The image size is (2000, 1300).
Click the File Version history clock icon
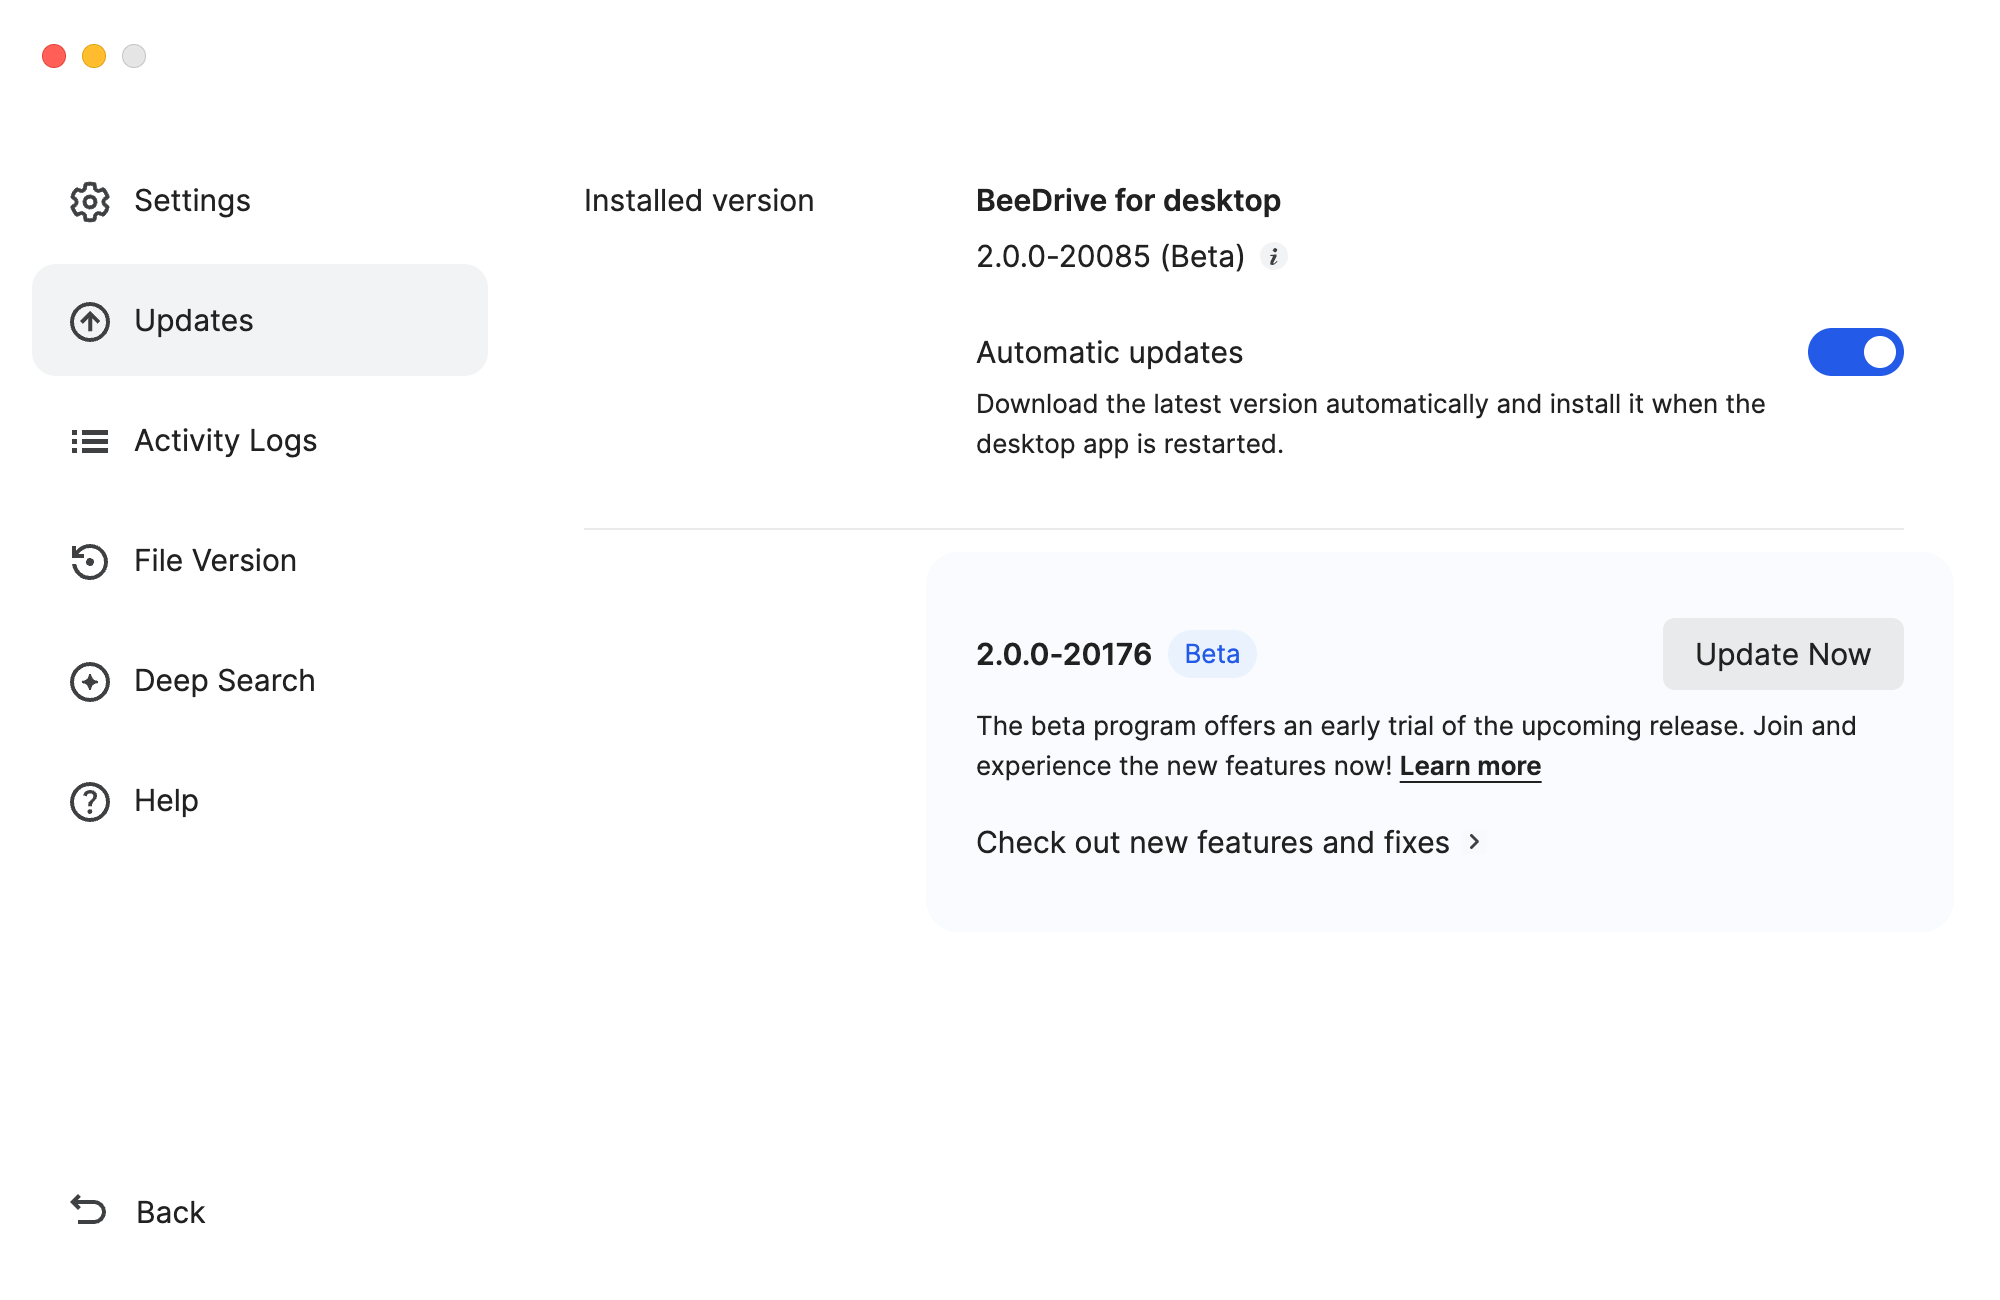point(89,561)
